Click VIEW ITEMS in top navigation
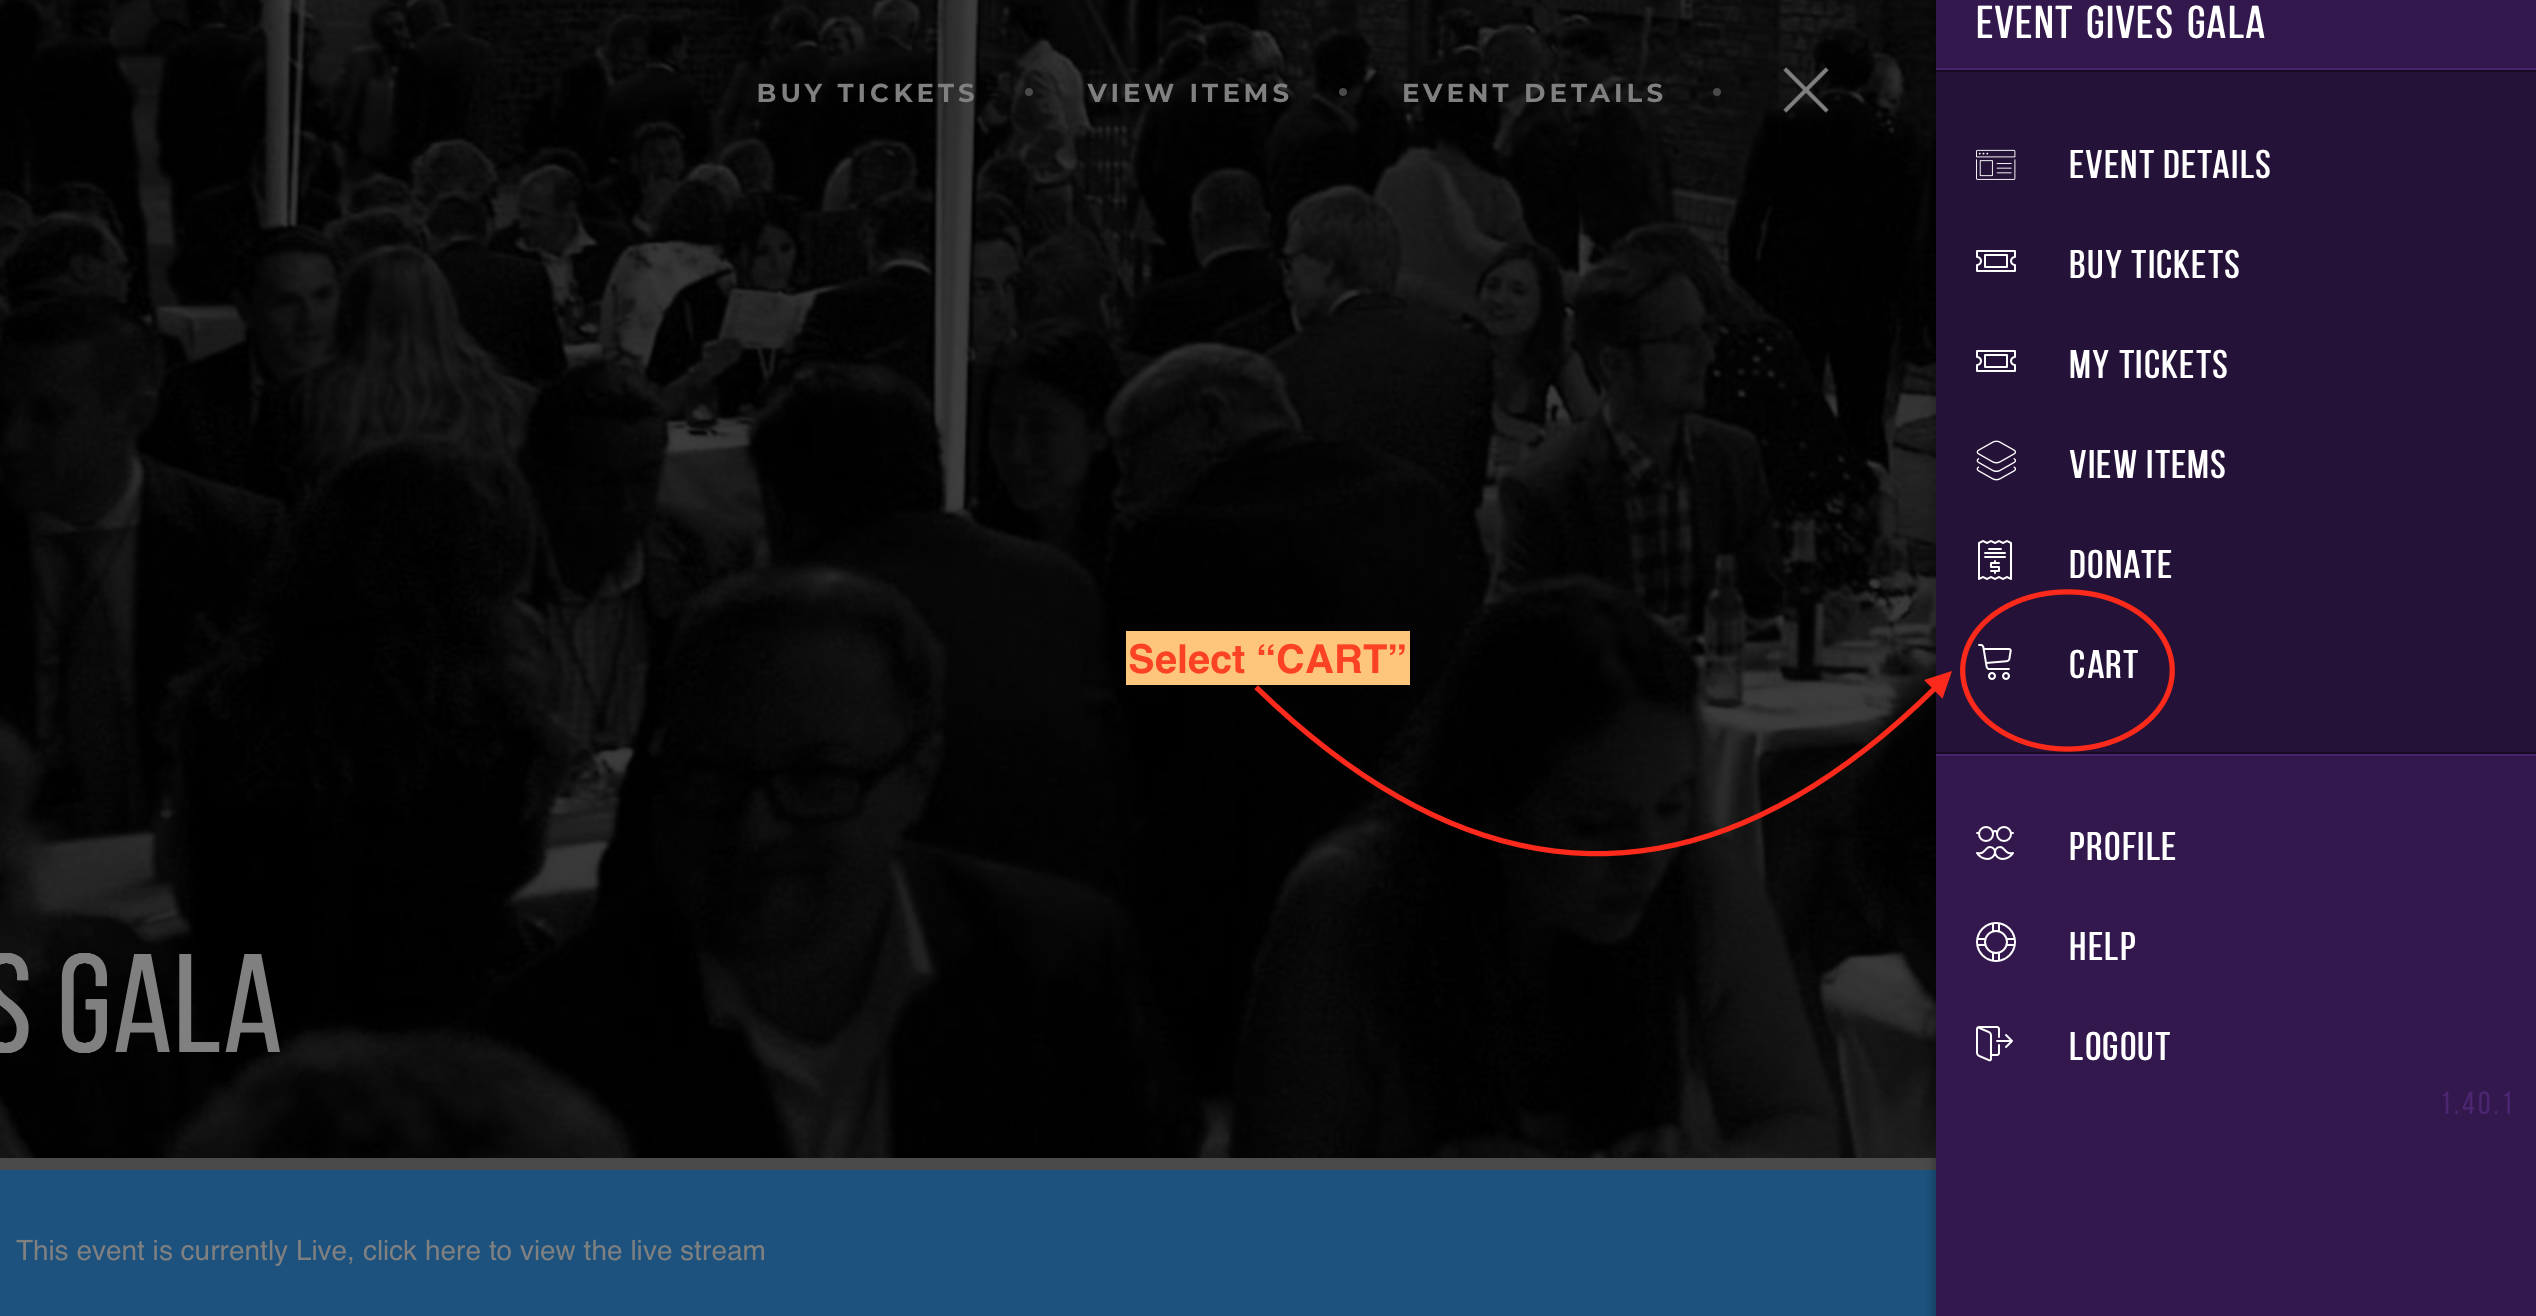 tap(1189, 93)
